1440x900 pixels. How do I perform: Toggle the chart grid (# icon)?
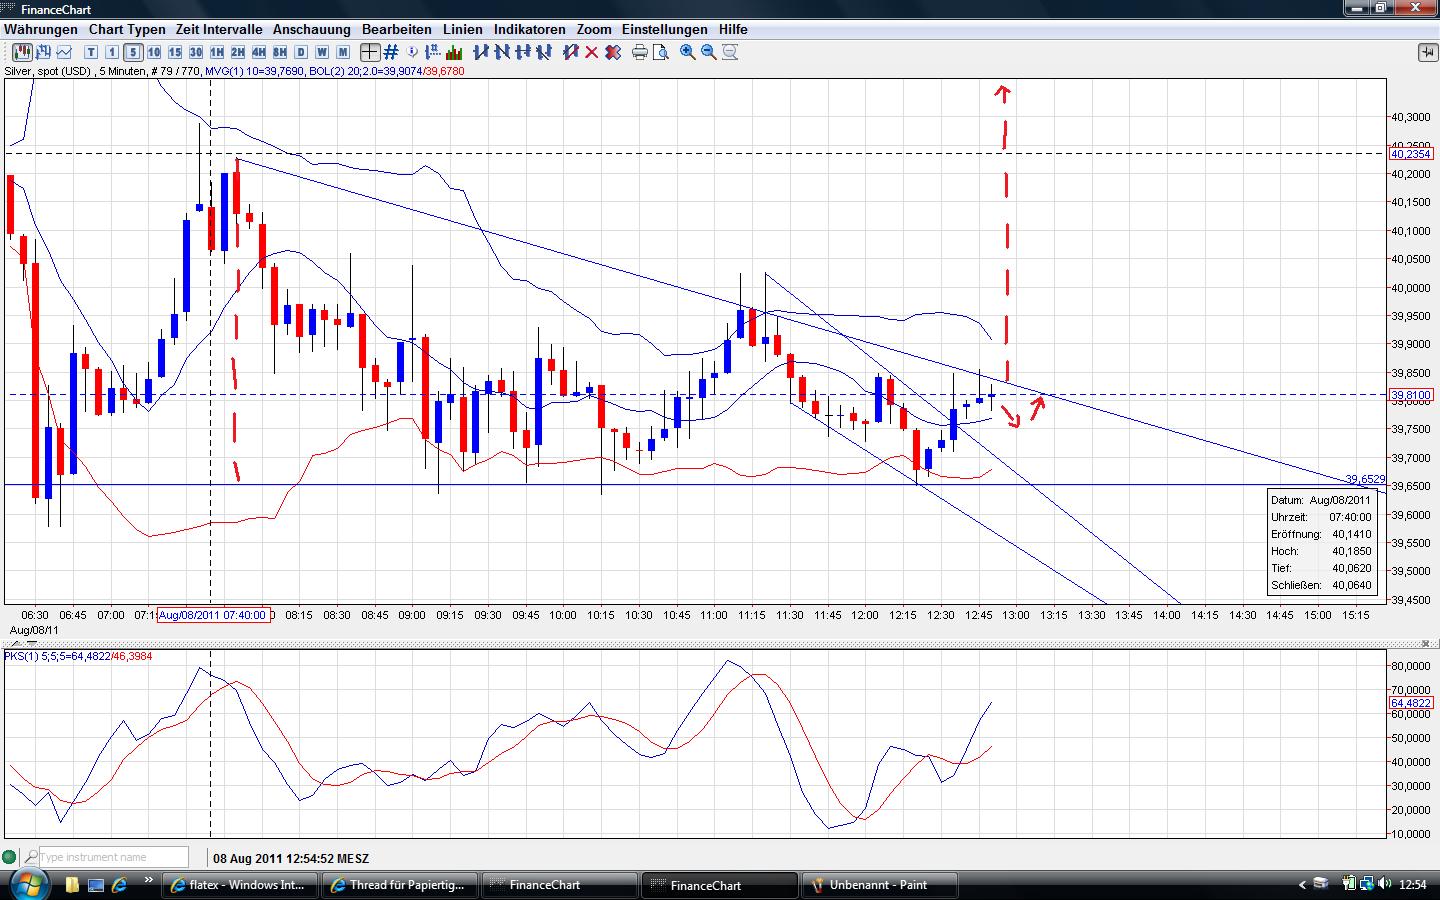pyautogui.click(x=391, y=52)
